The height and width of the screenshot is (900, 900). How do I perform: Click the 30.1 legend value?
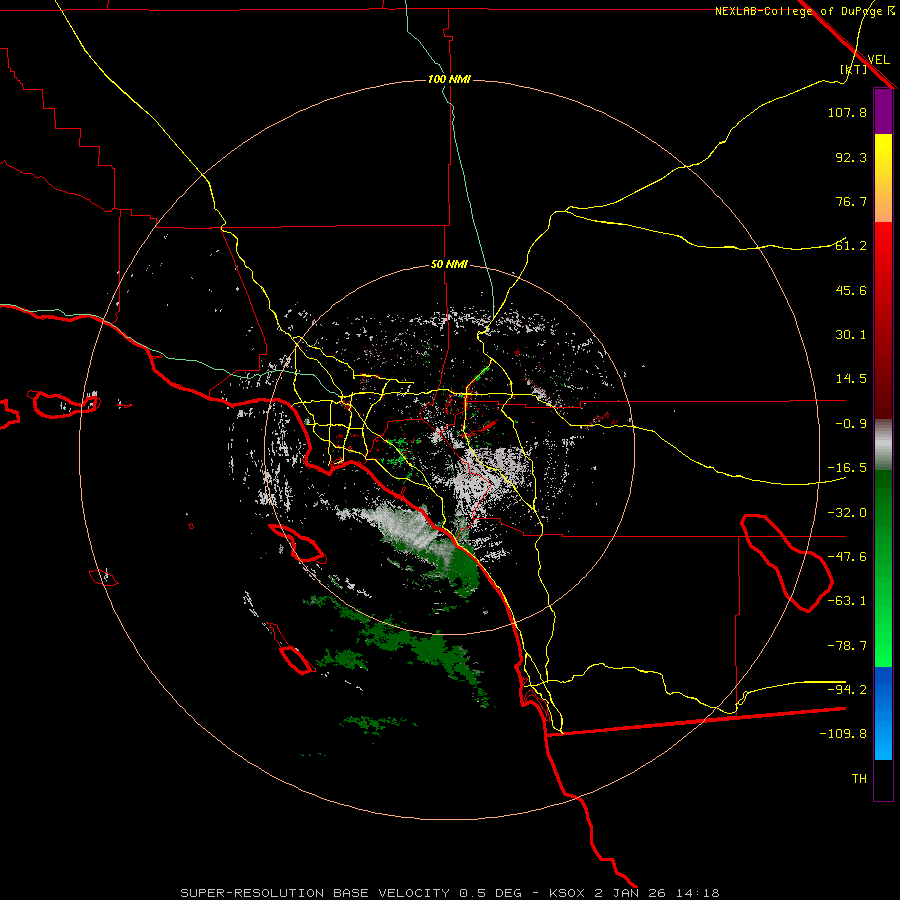(x=851, y=335)
